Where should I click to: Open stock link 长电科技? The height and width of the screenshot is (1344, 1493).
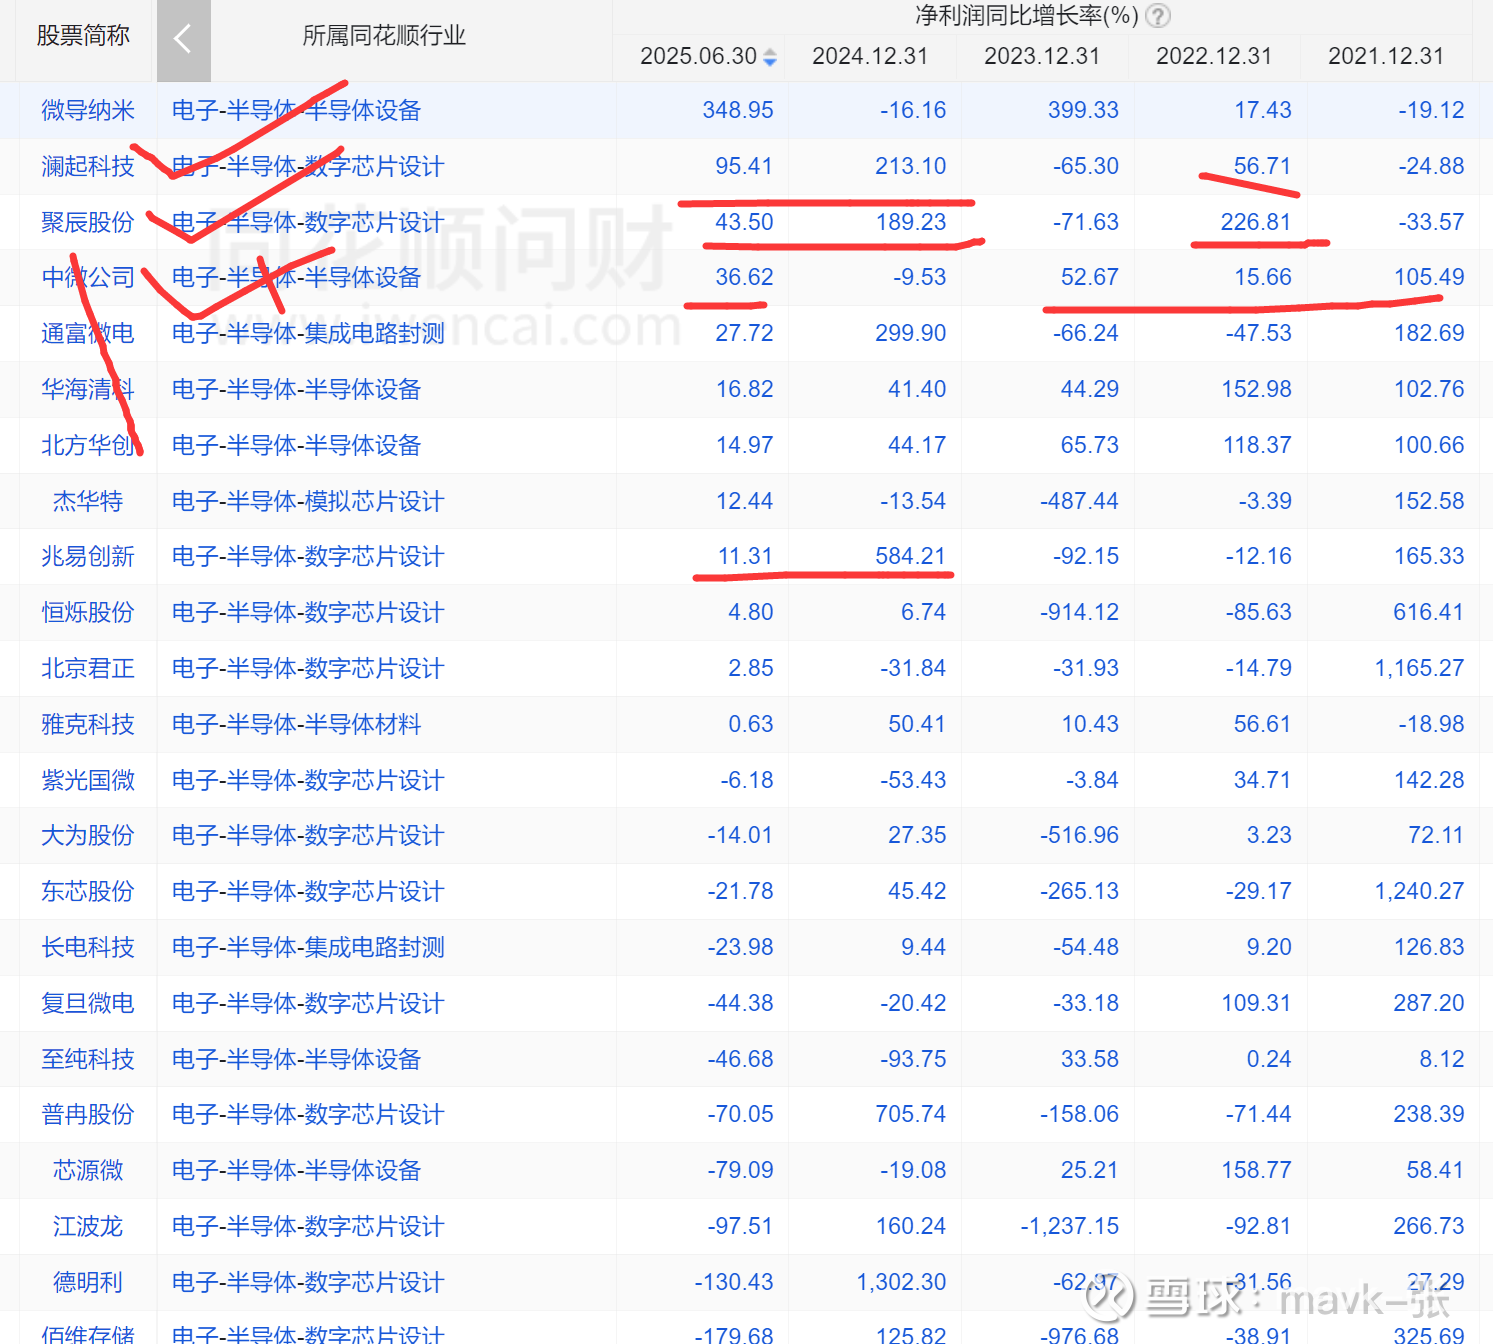(x=88, y=947)
